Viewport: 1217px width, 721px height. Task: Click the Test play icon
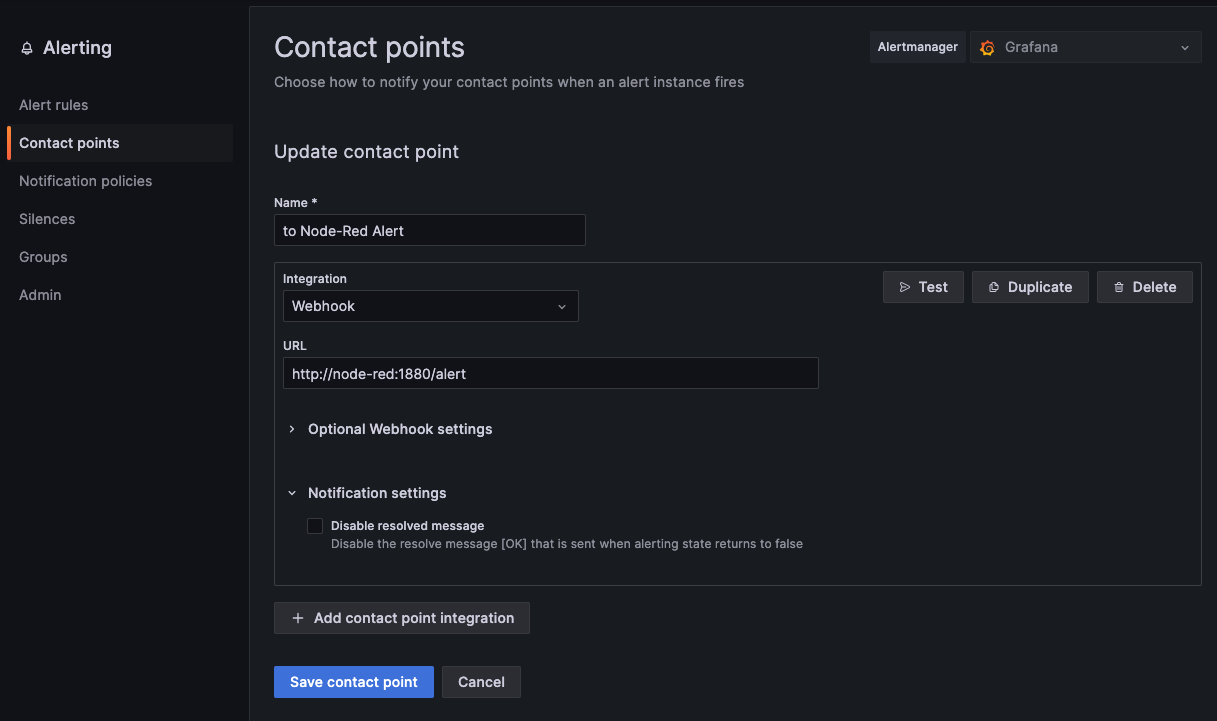click(x=904, y=287)
